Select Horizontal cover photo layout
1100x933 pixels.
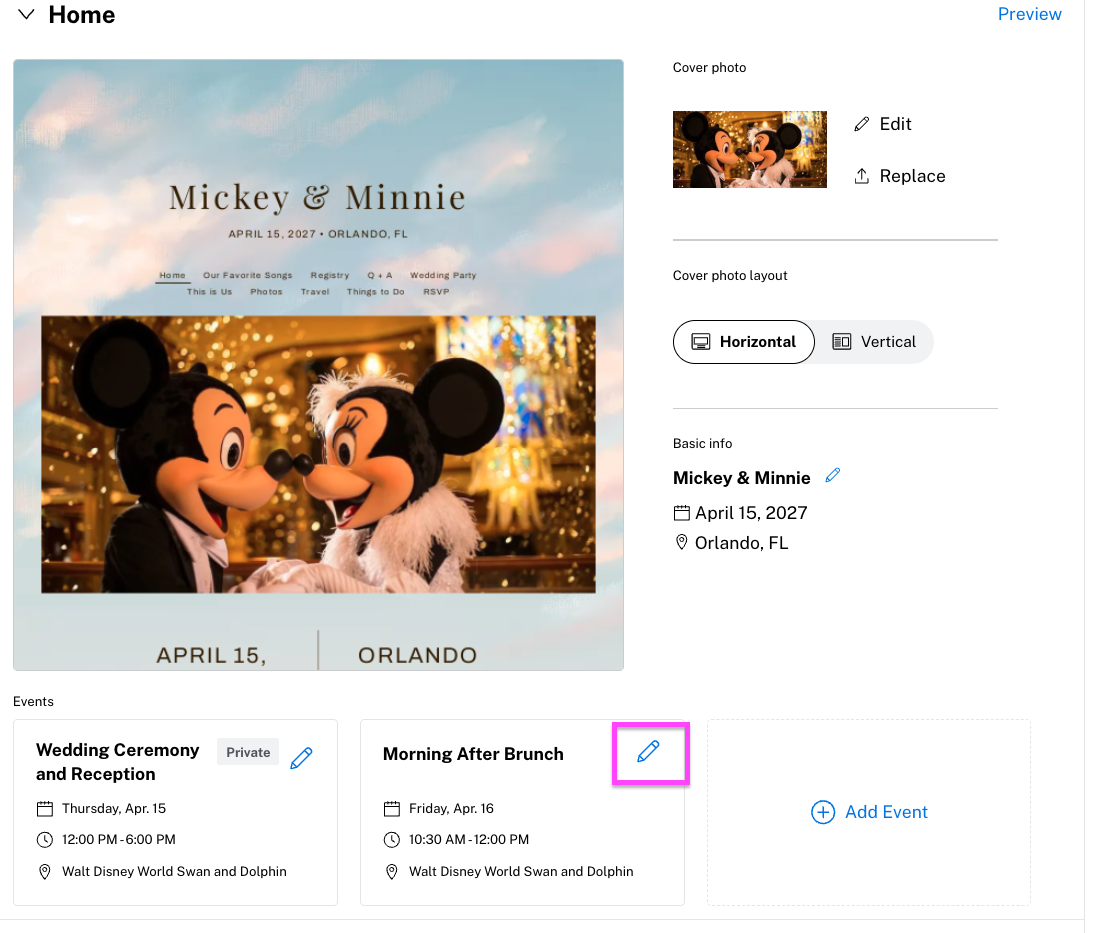click(743, 342)
